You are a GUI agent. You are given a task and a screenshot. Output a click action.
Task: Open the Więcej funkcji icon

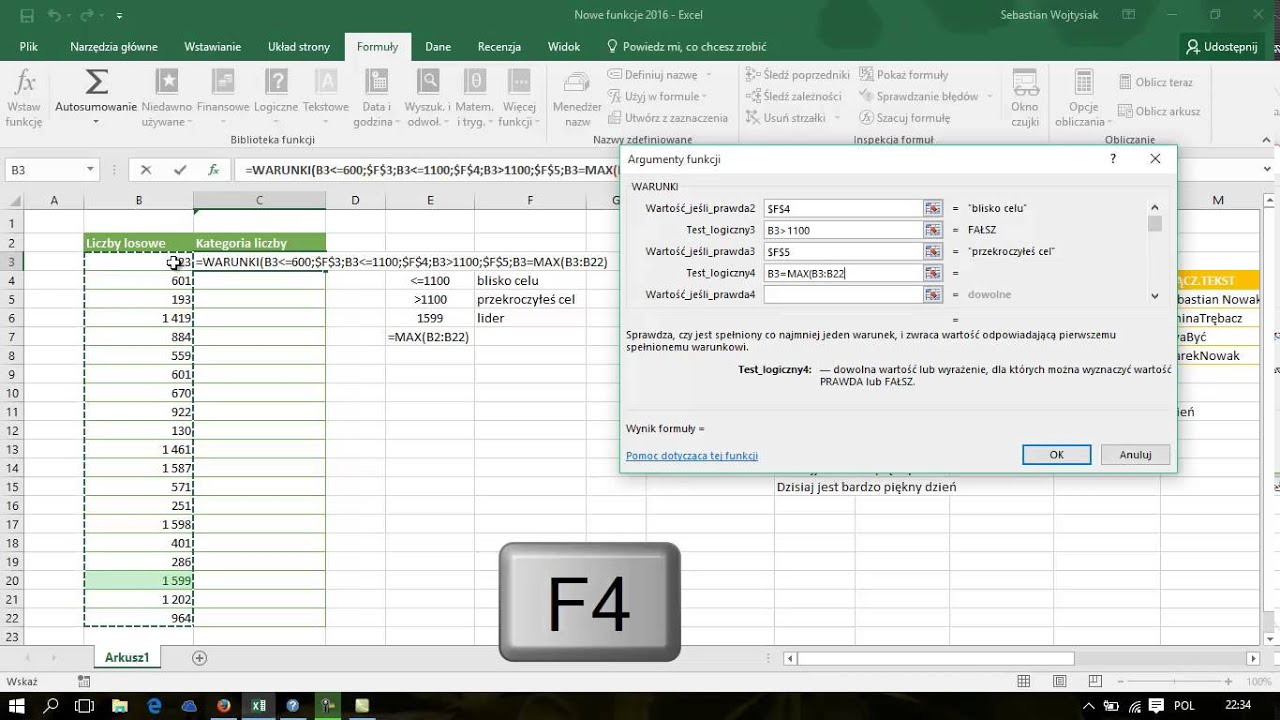click(518, 82)
